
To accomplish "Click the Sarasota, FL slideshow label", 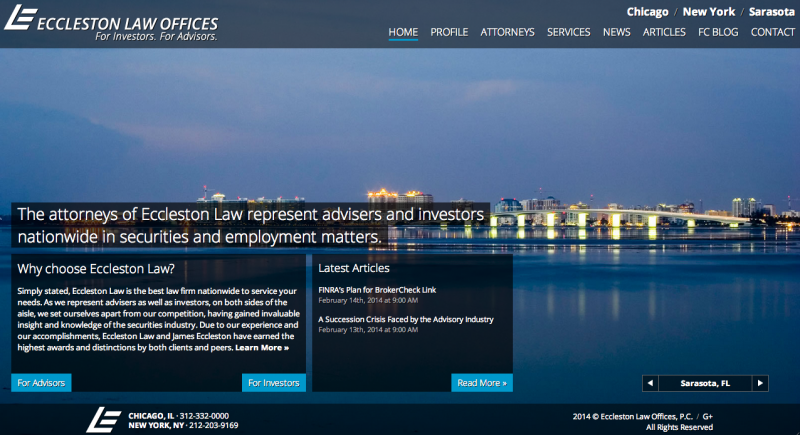I will [705, 383].
